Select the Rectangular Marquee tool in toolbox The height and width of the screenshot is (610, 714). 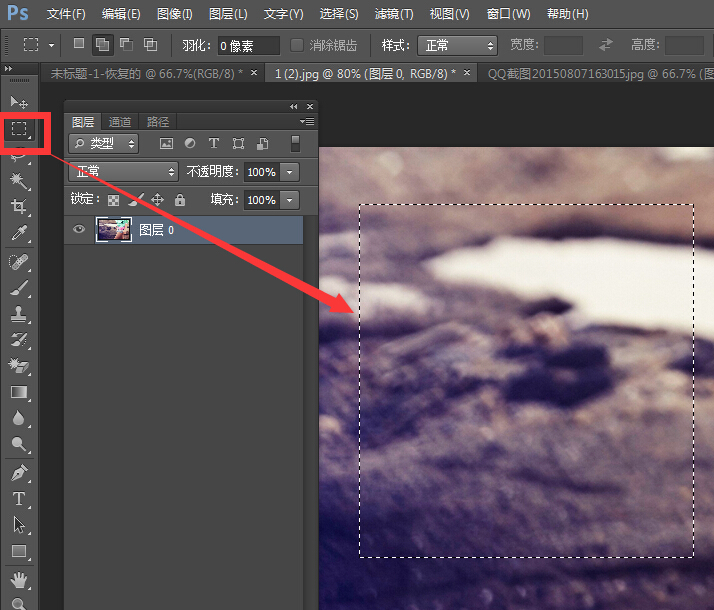(19, 129)
